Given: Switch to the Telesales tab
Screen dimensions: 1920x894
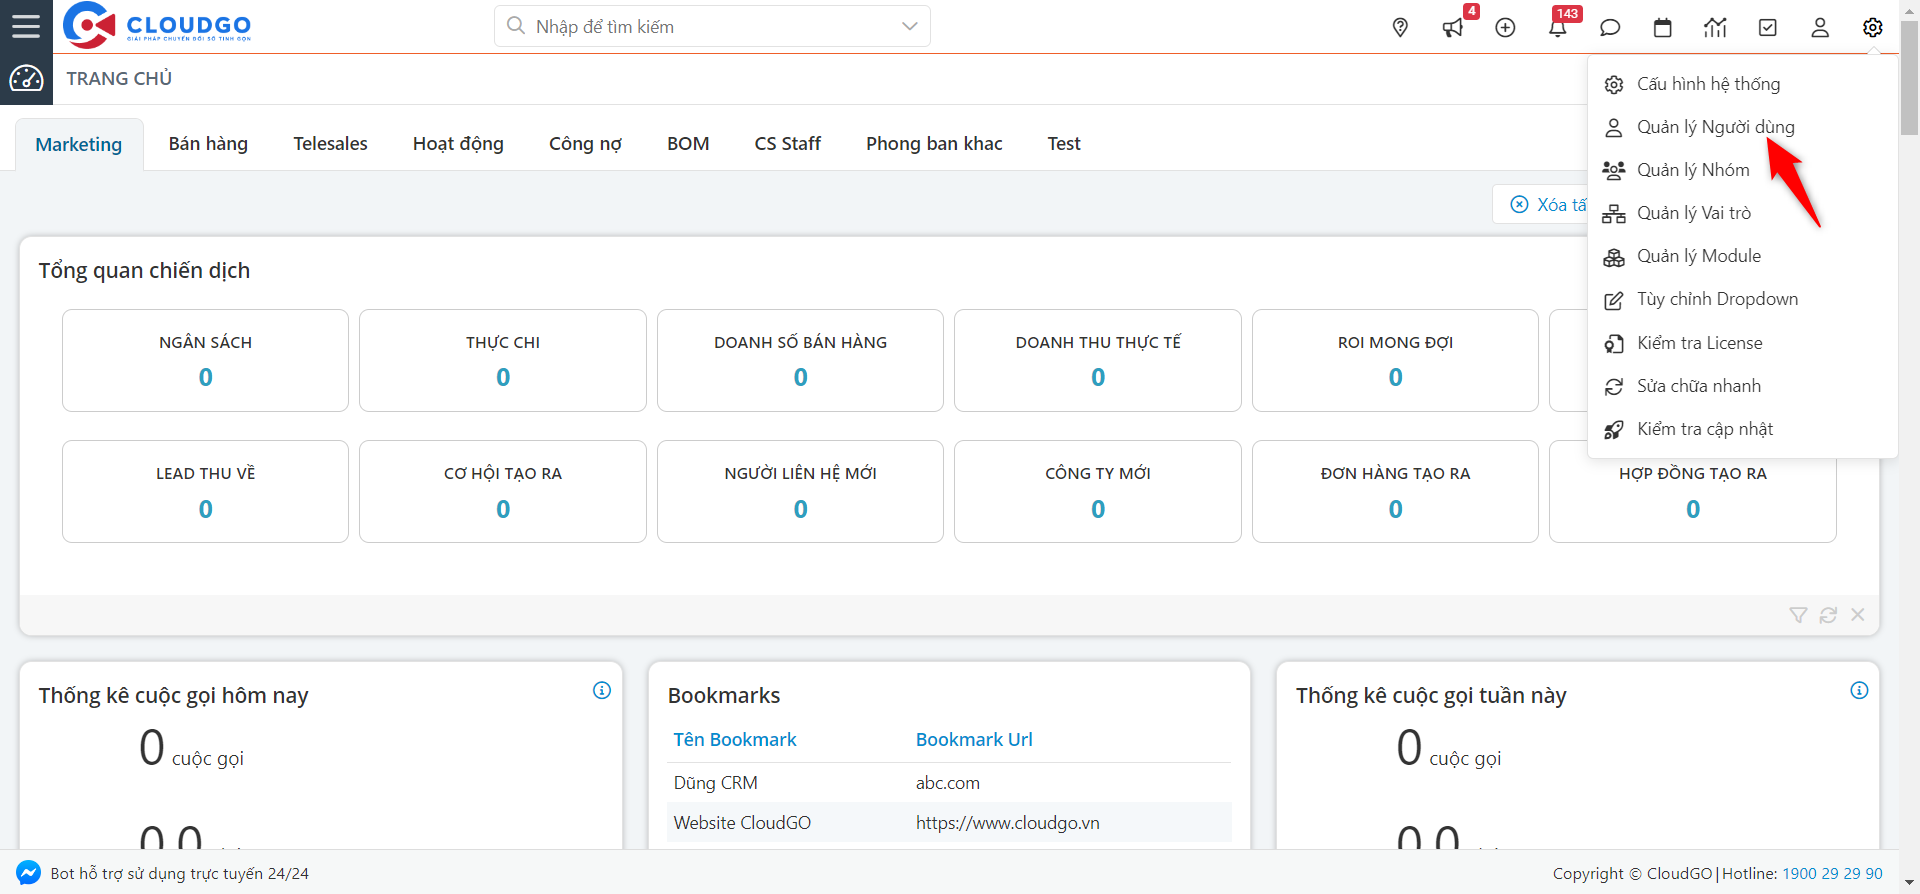Looking at the screenshot, I should [330, 144].
